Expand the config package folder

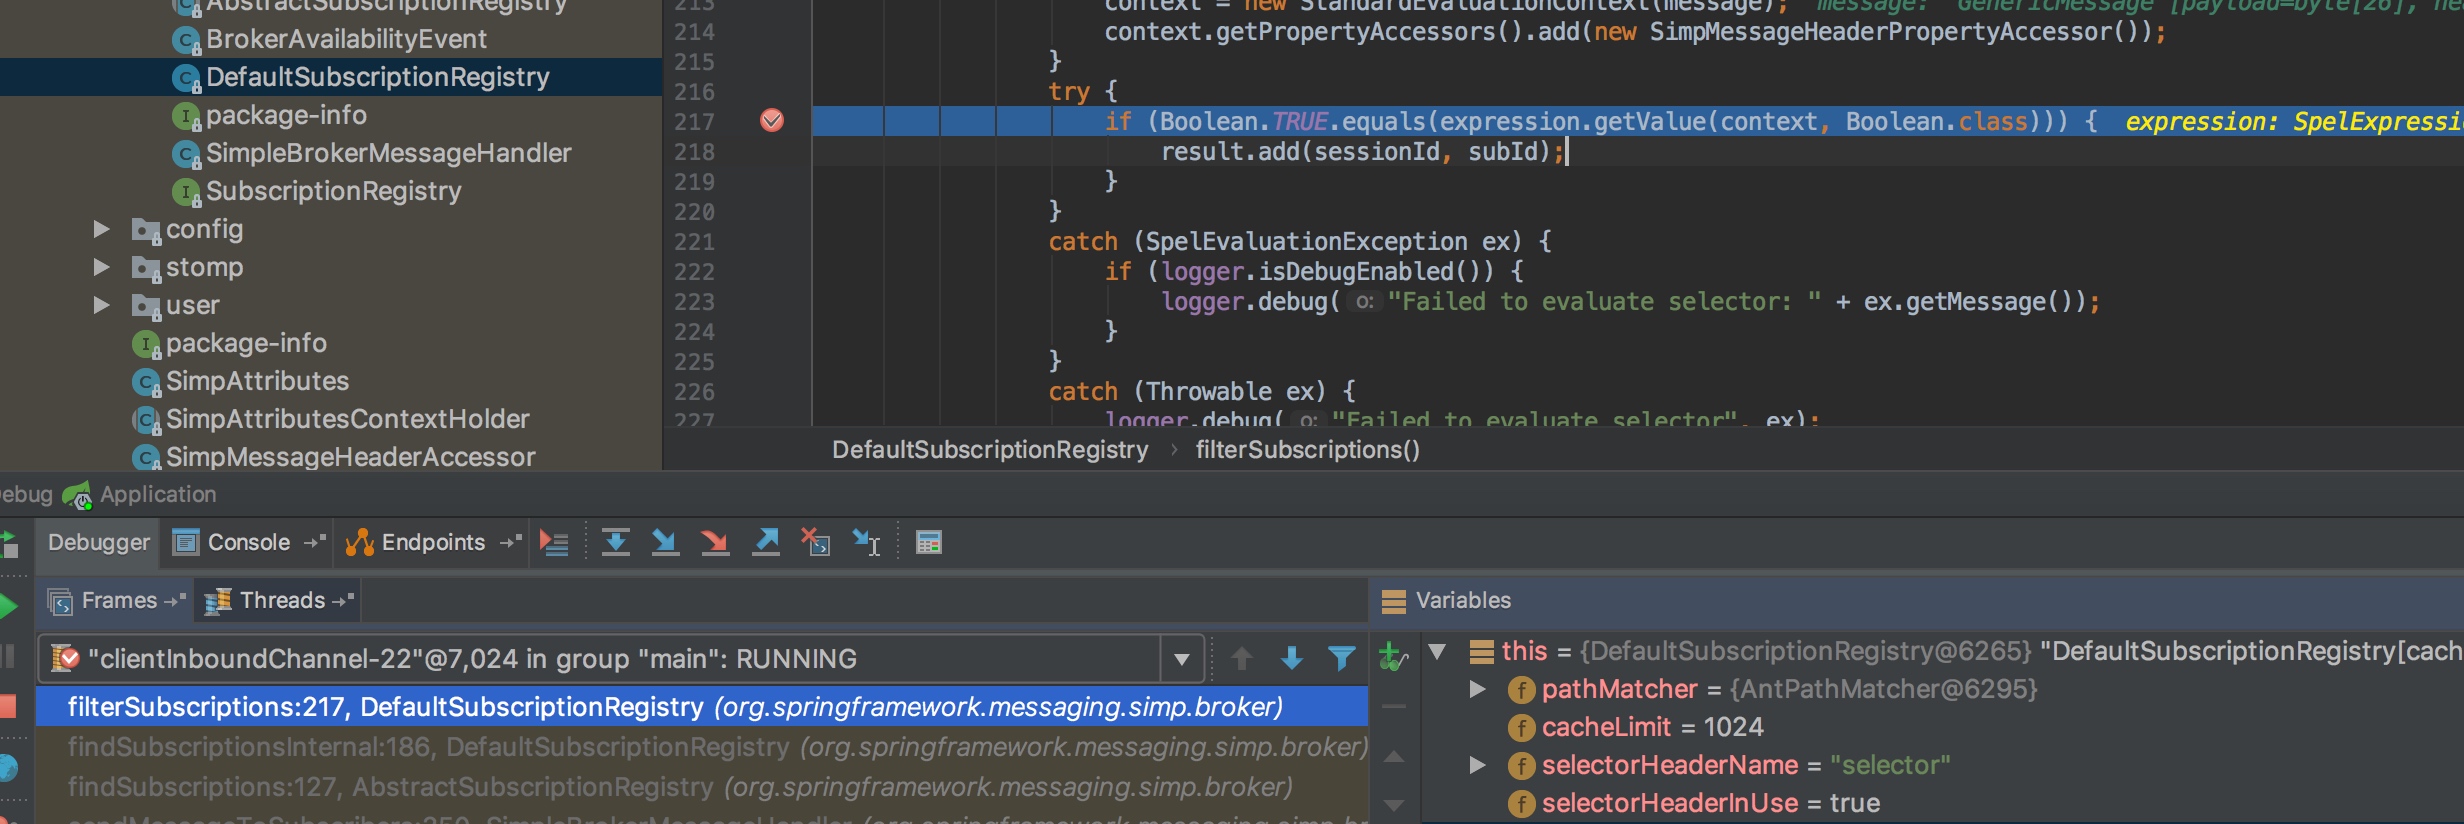(101, 229)
